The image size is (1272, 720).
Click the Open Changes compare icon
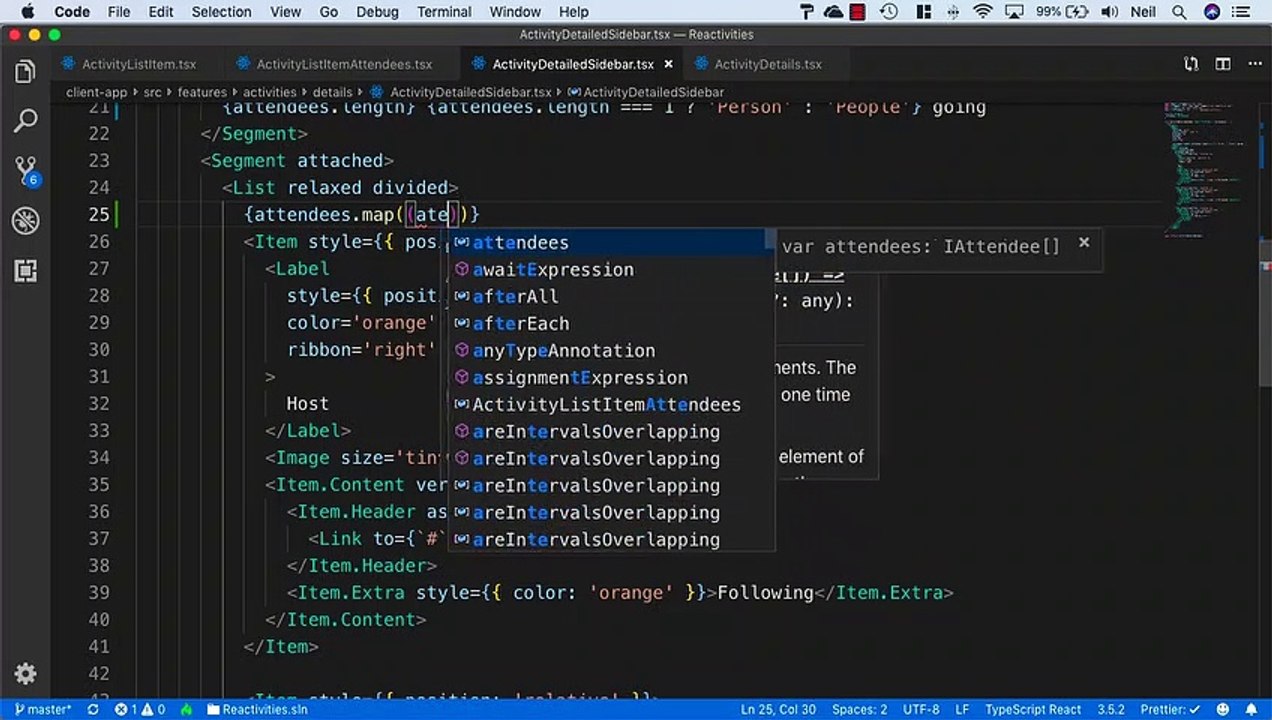(x=1191, y=64)
